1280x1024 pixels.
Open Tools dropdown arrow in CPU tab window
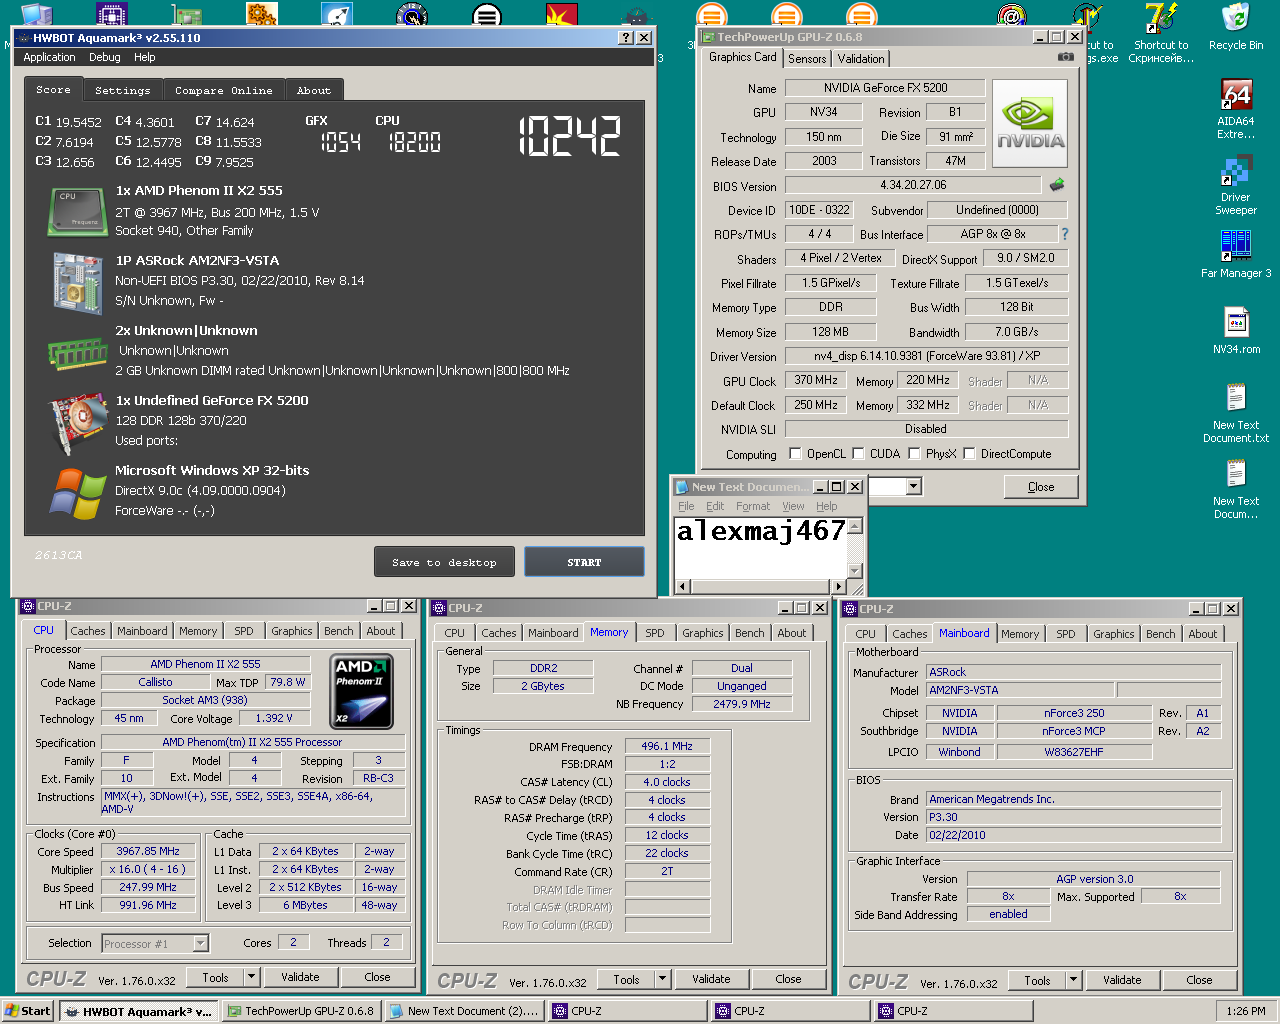(251, 977)
